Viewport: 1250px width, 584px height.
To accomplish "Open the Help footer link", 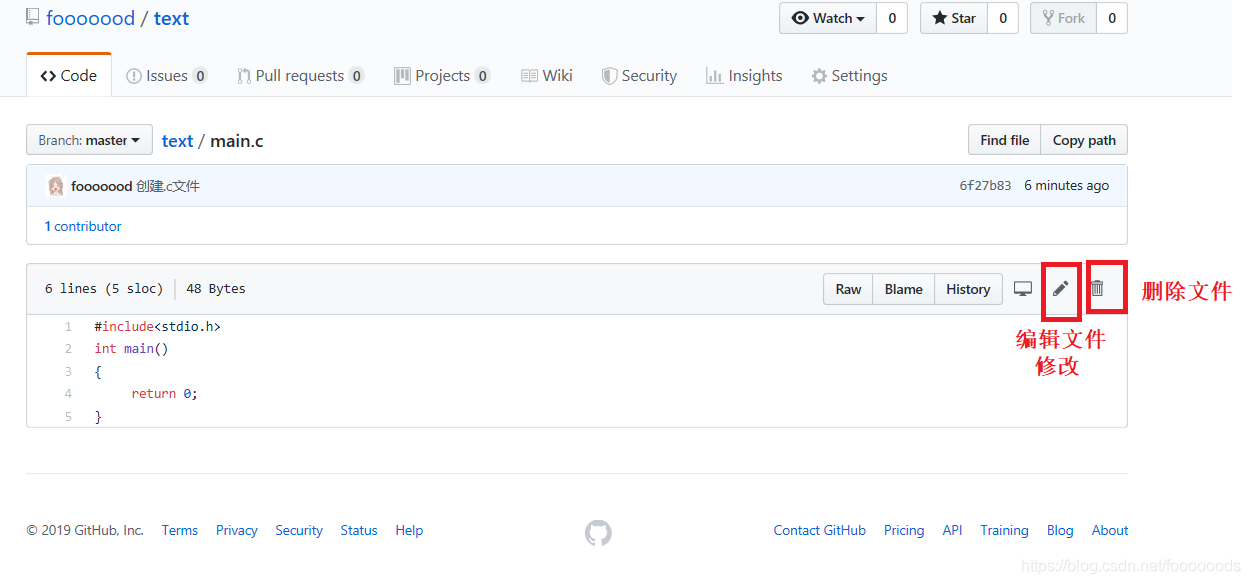I will click(409, 531).
